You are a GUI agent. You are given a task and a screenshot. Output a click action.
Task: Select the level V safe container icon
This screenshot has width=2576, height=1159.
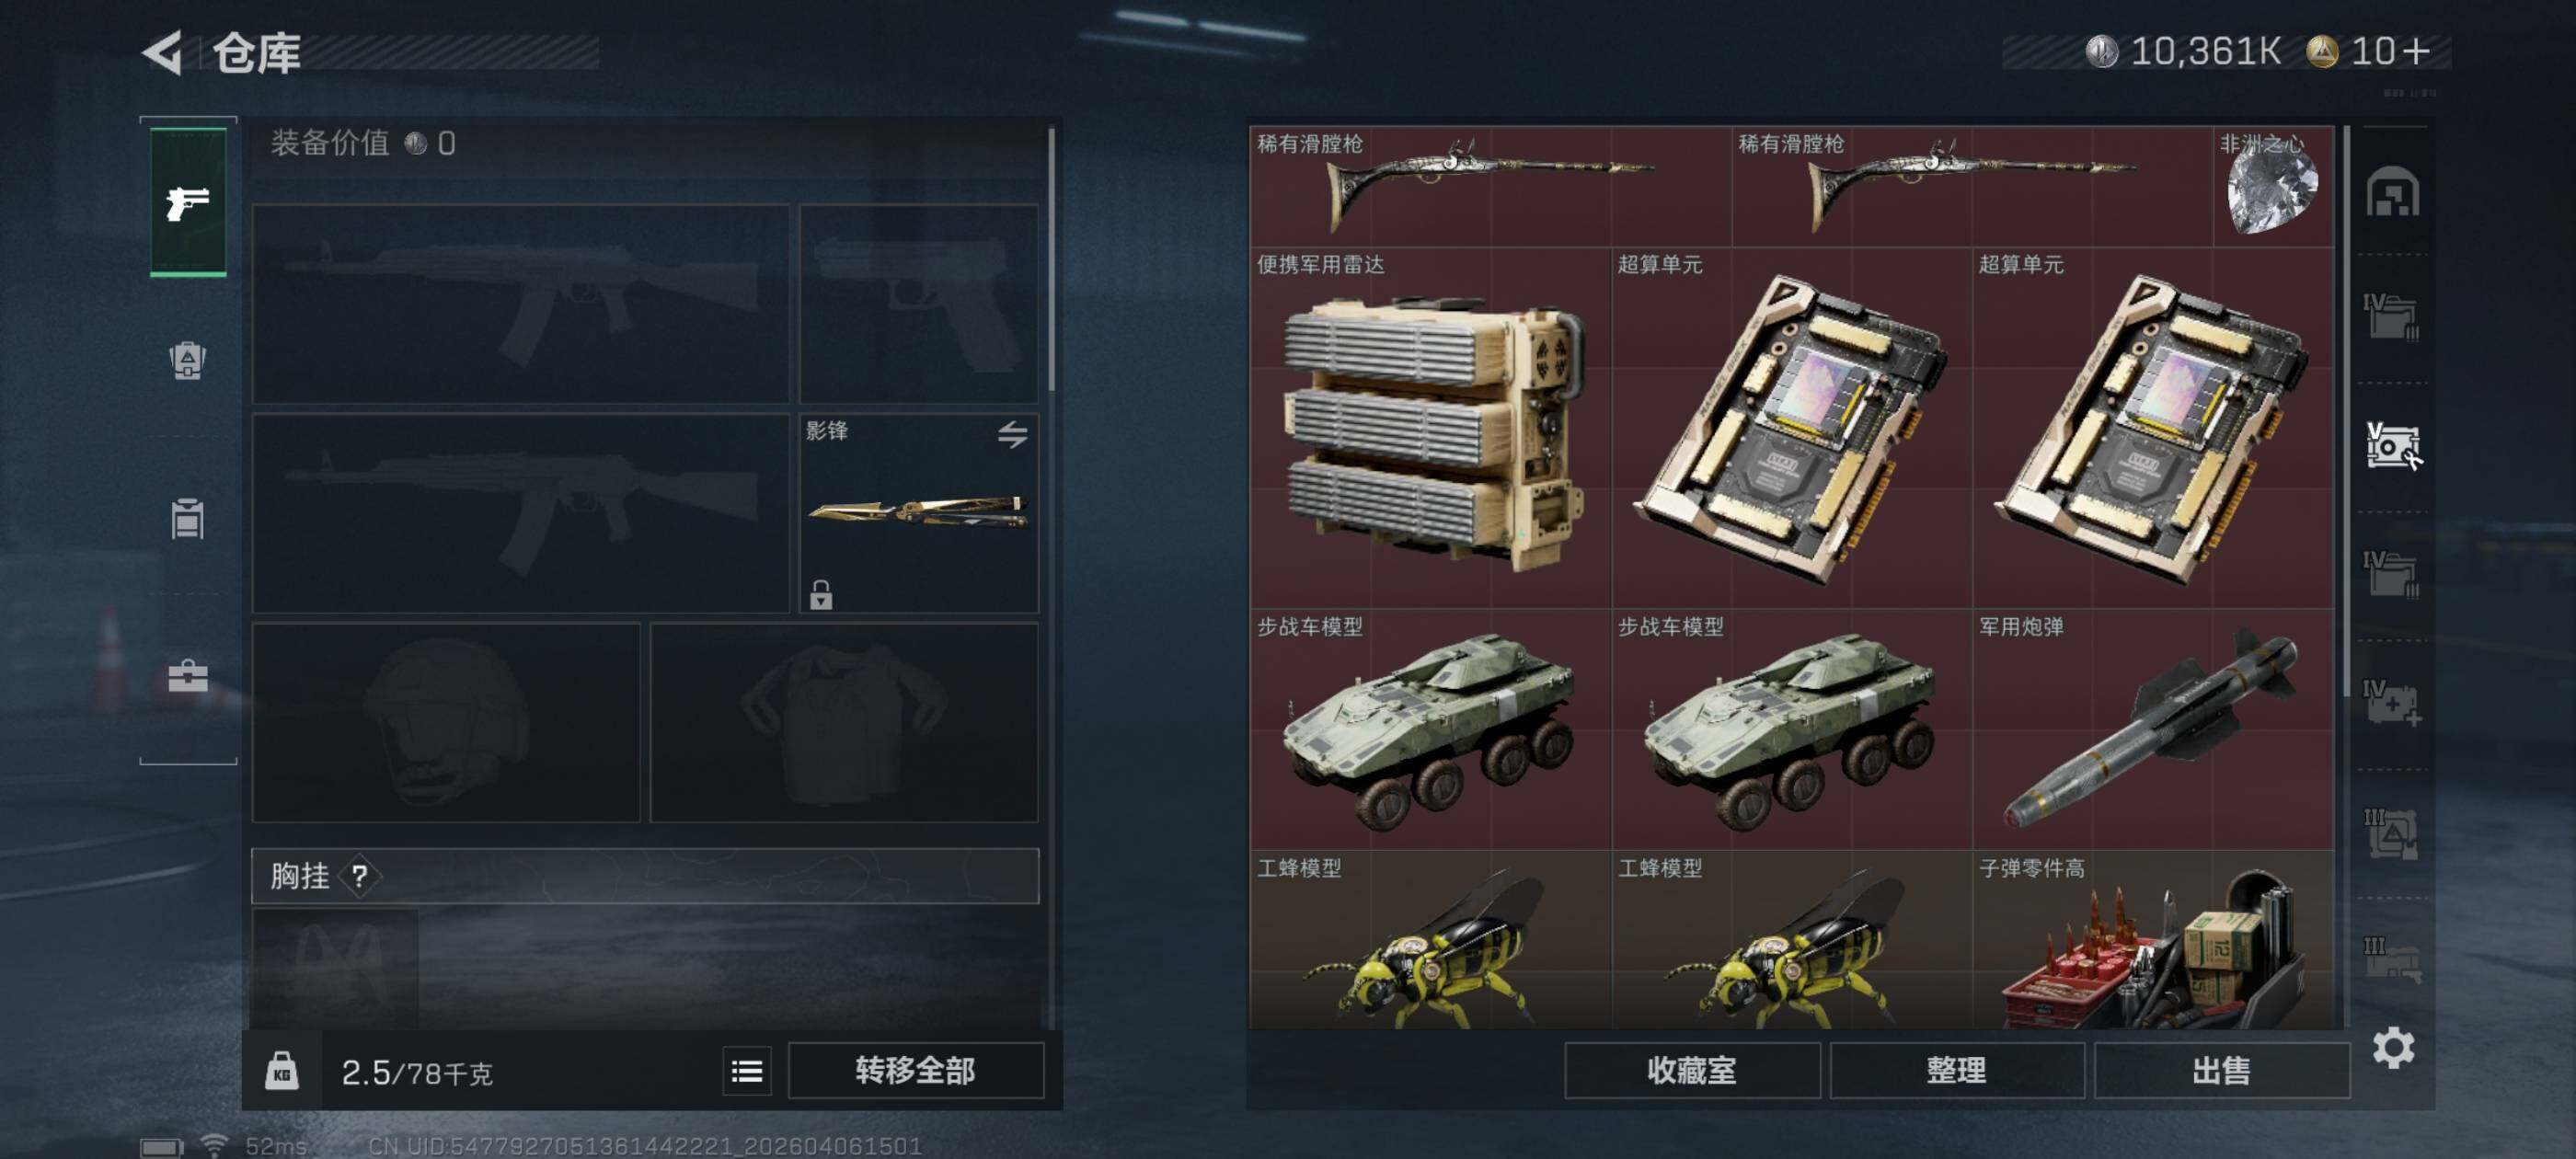pos(2392,446)
